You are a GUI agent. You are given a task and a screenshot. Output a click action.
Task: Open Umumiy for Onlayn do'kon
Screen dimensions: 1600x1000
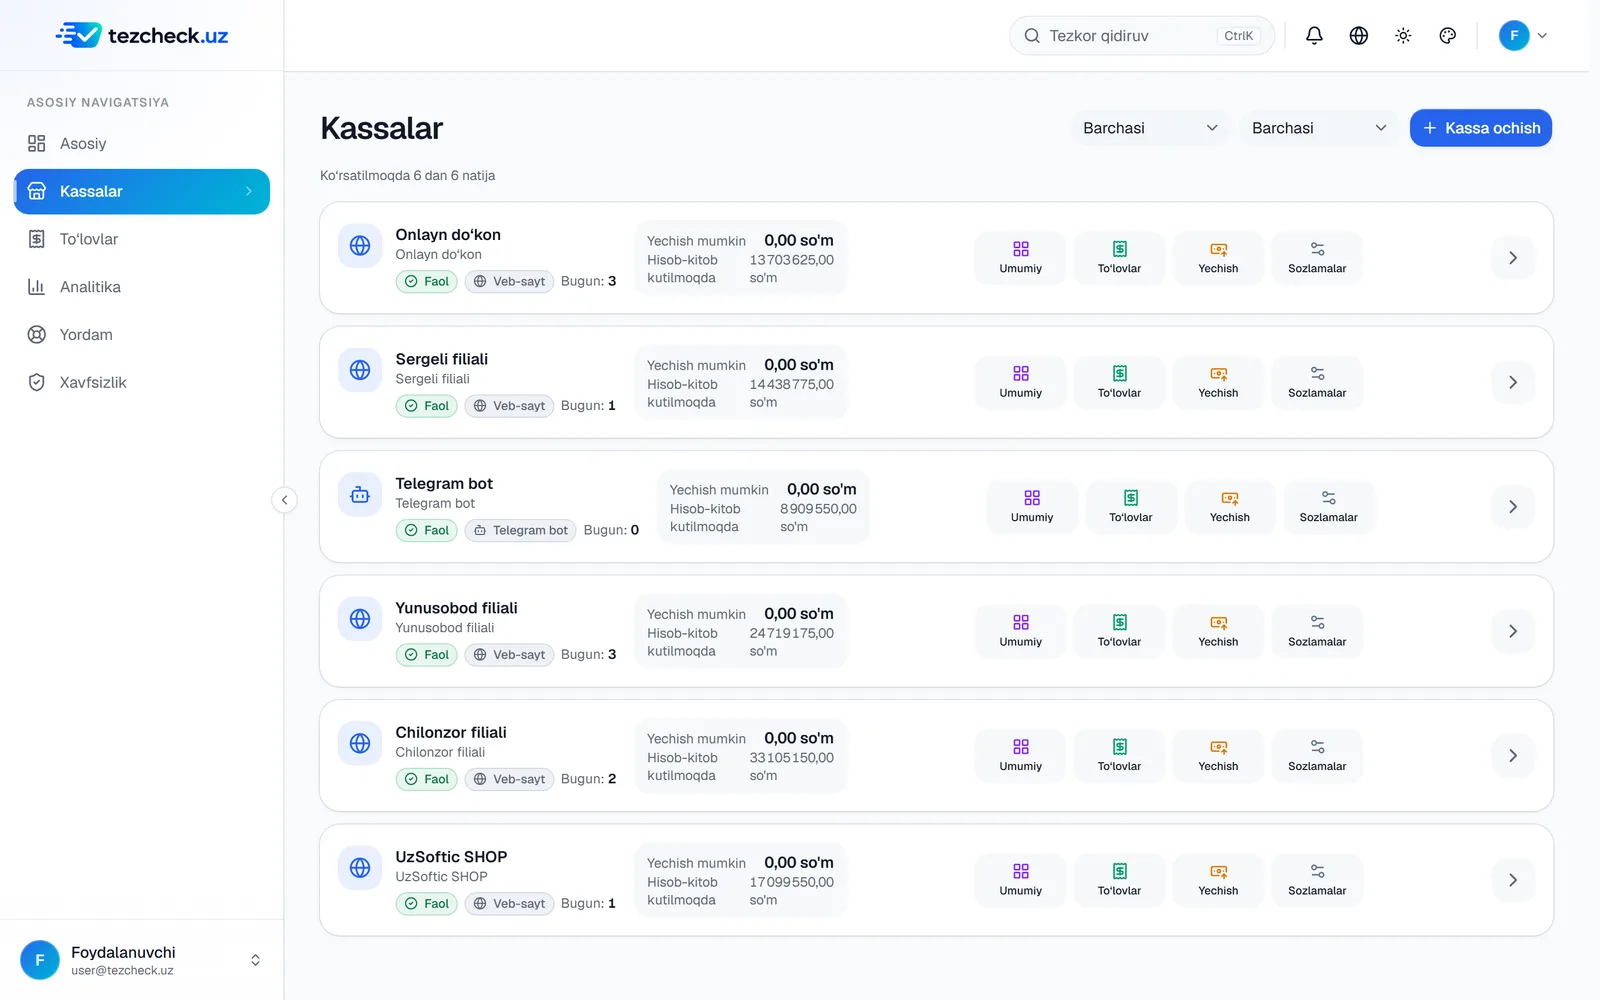coord(1020,258)
